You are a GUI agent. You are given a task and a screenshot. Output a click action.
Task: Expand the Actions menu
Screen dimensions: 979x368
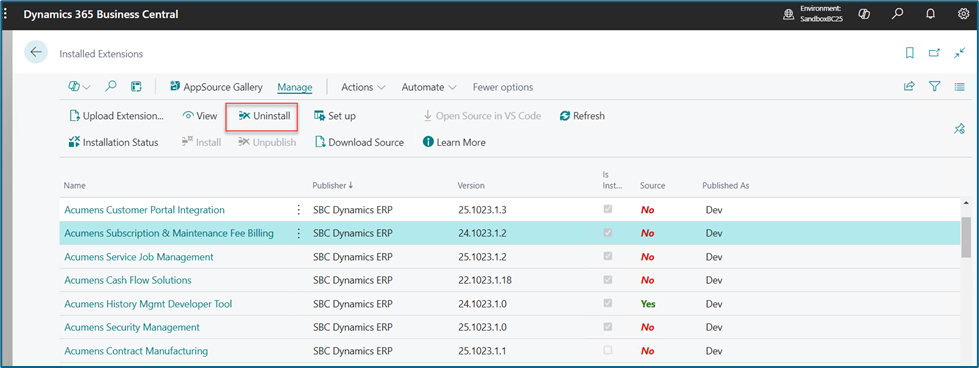tap(363, 87)
